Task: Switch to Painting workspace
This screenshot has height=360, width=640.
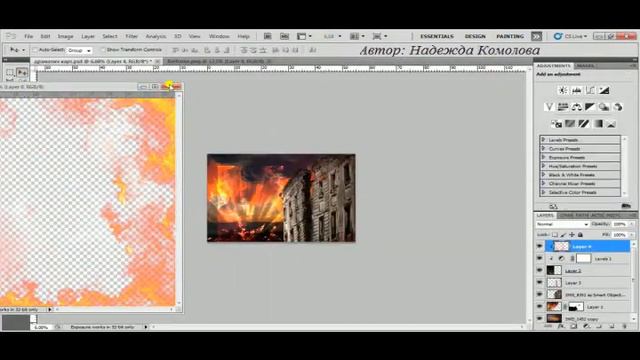Action: 510,36
